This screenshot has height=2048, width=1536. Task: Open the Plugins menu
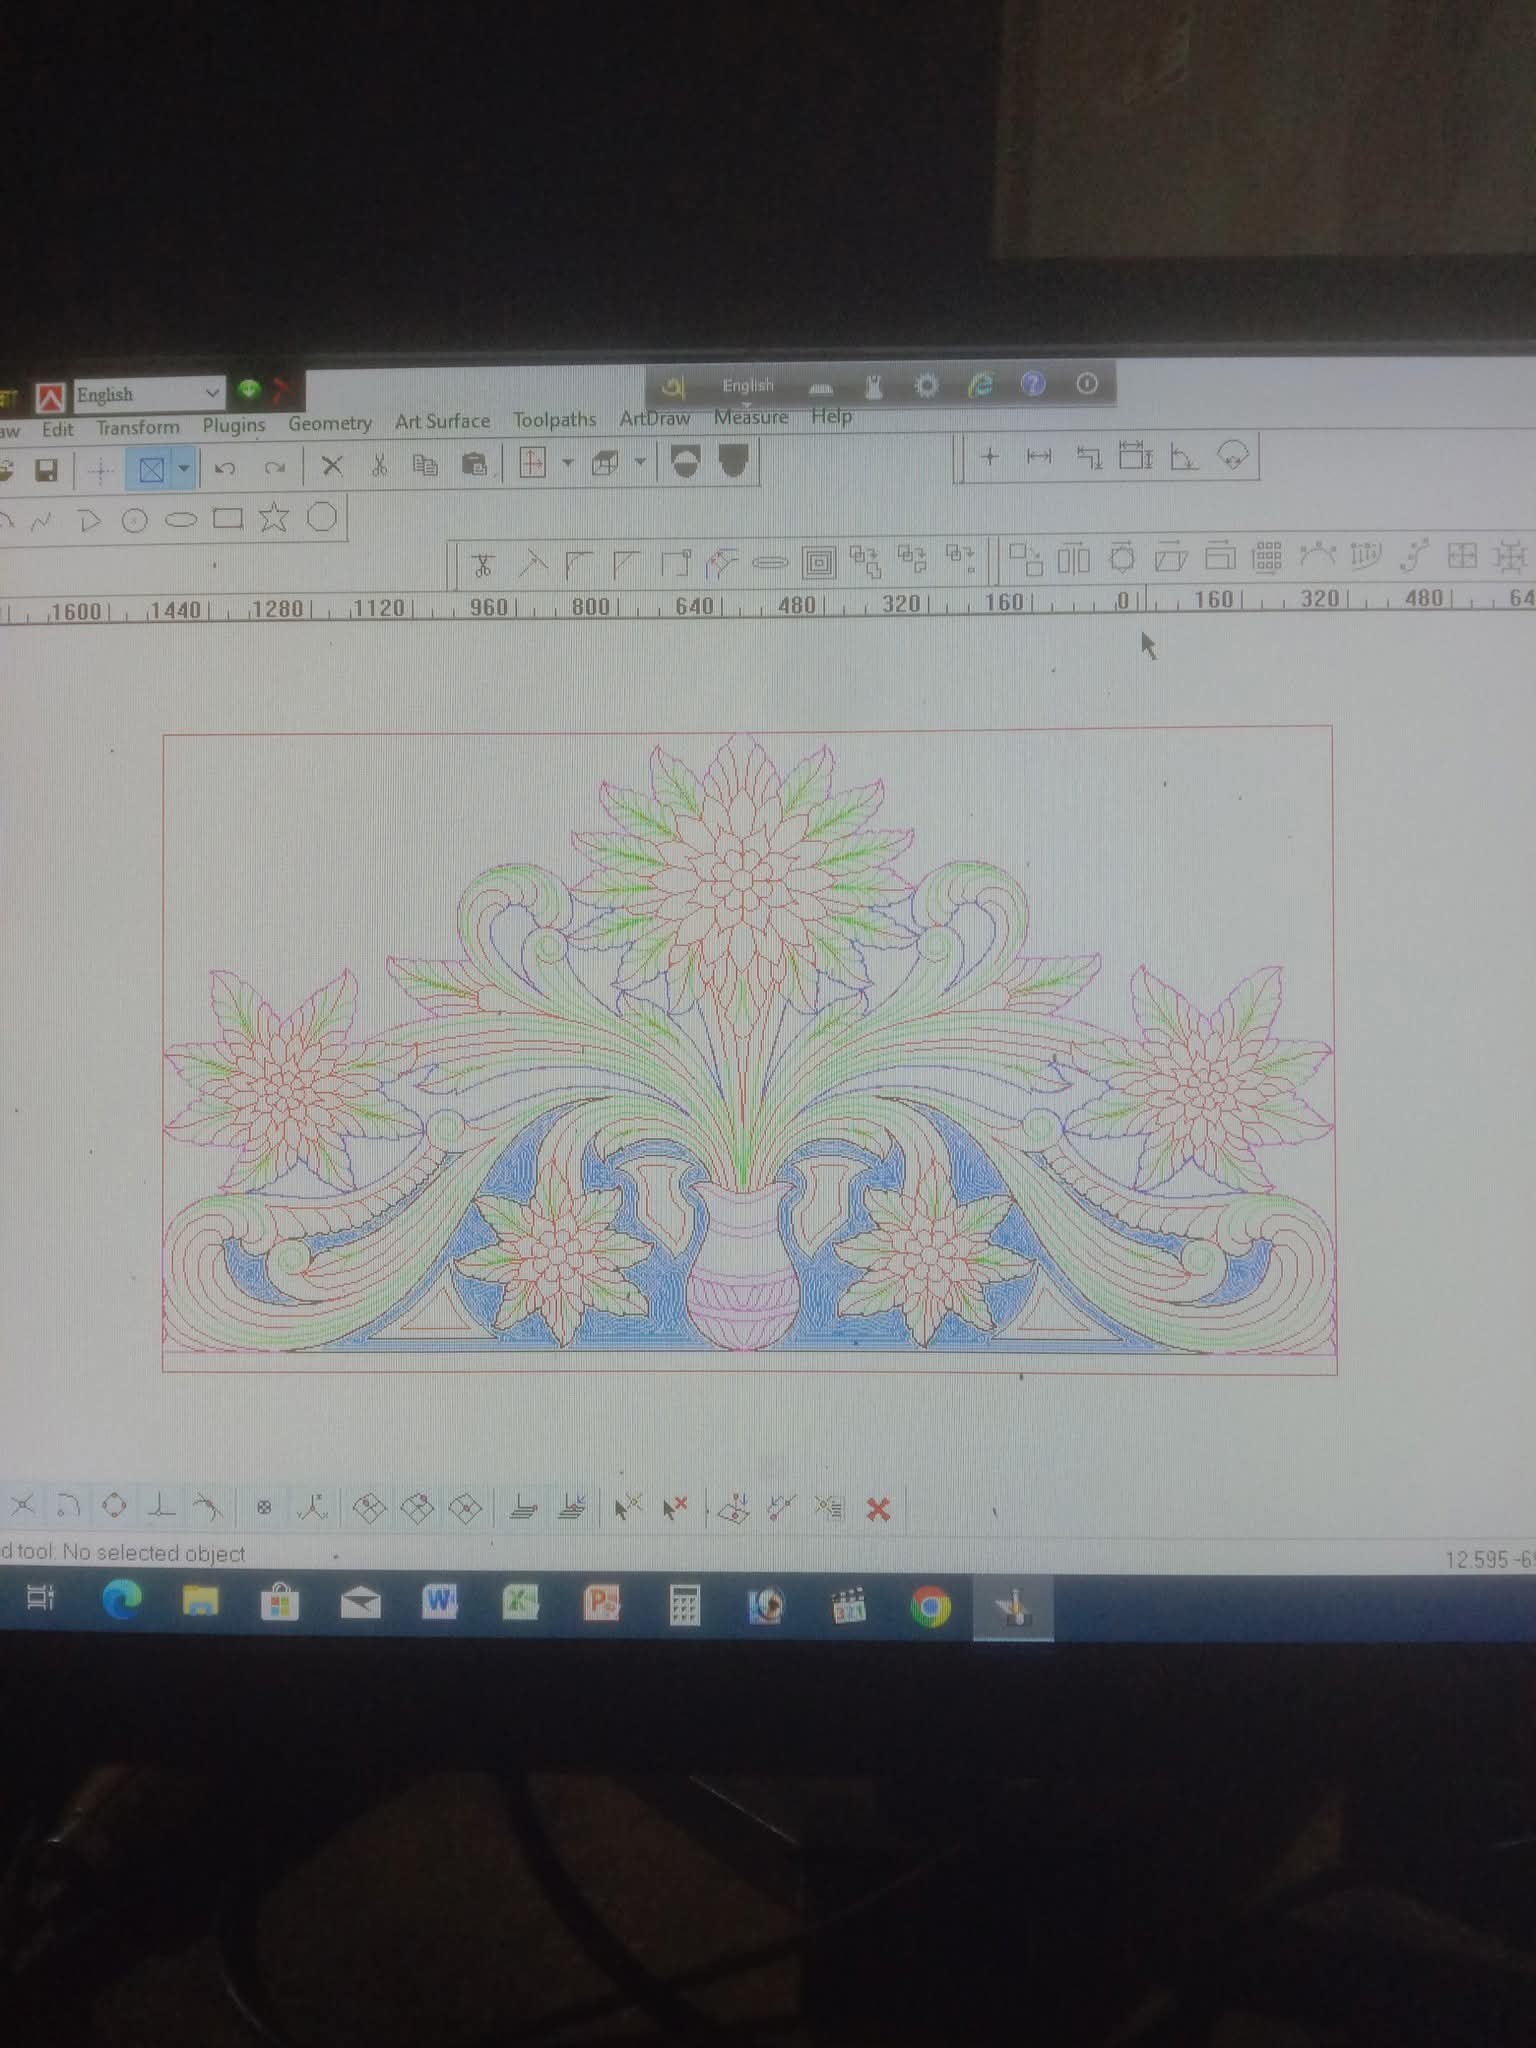[234, 425]
